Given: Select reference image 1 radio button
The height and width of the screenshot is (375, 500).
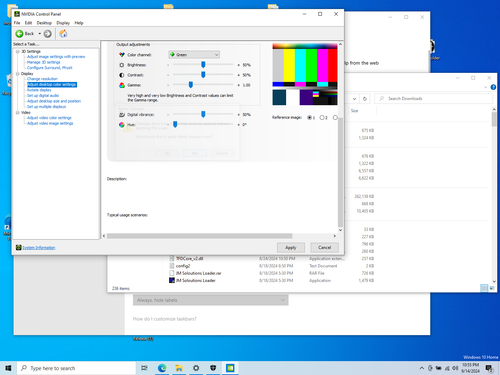Looking at the screenshot, I should [x=310, y=117].
